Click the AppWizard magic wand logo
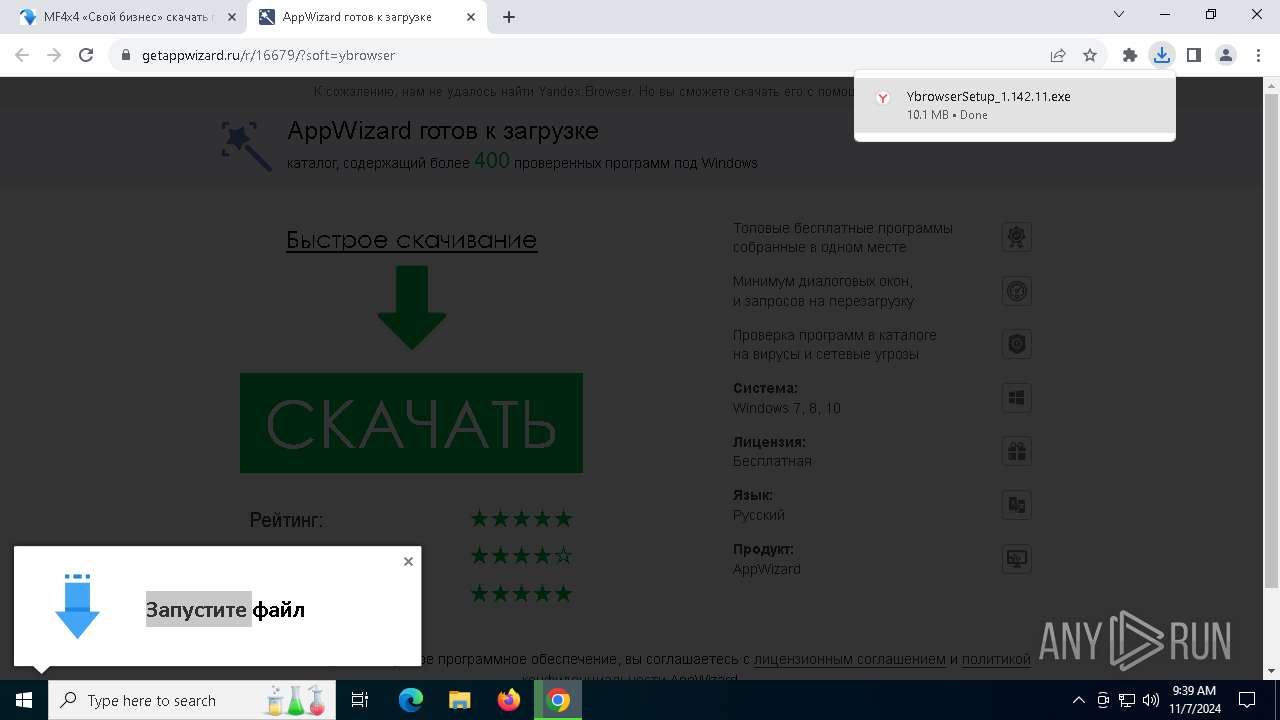1280x720 pixels. pyautogui.click(x=246, y=146)
